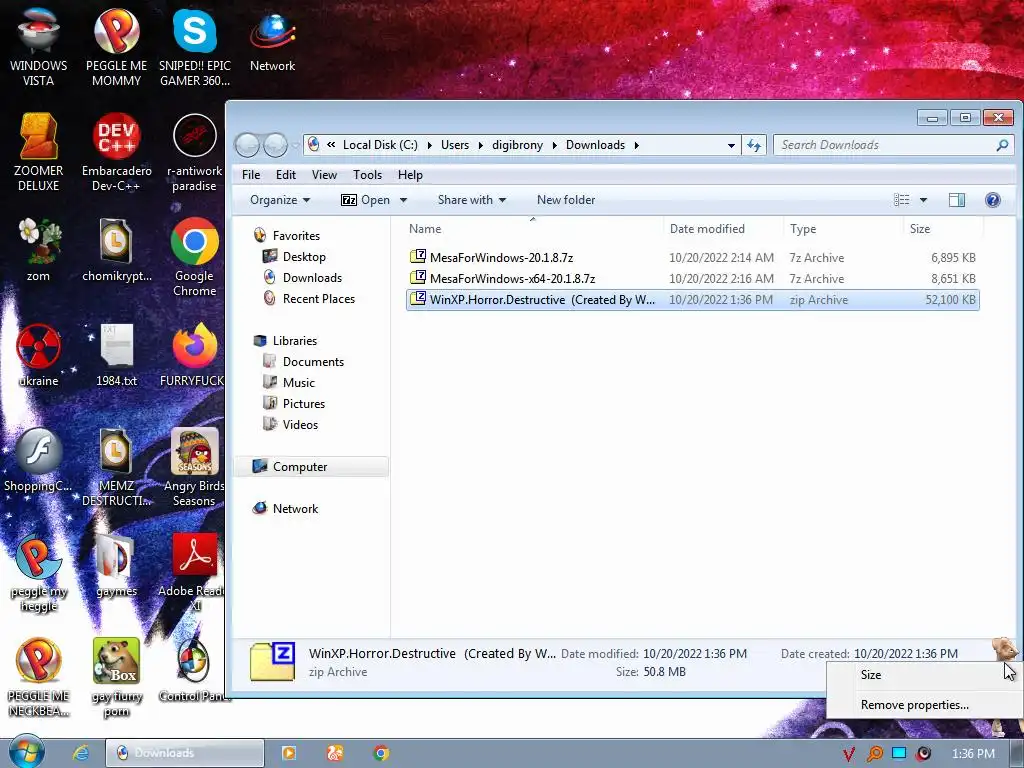Image resolution: width=1024 pixels, height=768 pixels.
Task: Click the refresh button beside the address bar
Action: [x=754, y=145]
